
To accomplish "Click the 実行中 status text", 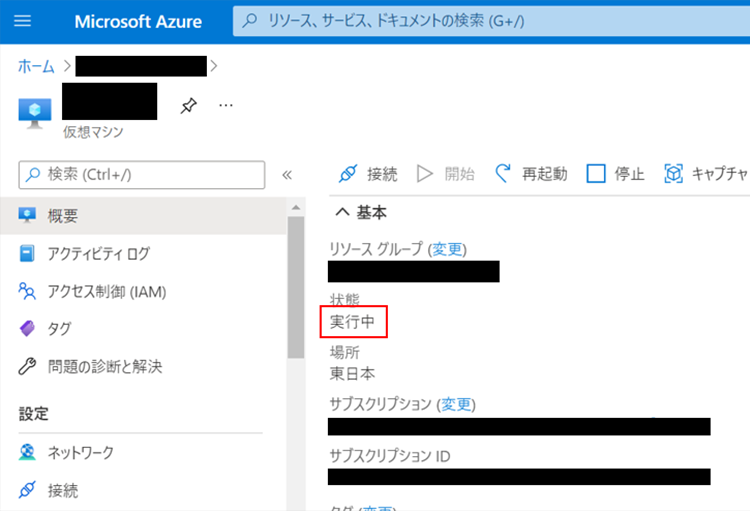I will (352, 322).
